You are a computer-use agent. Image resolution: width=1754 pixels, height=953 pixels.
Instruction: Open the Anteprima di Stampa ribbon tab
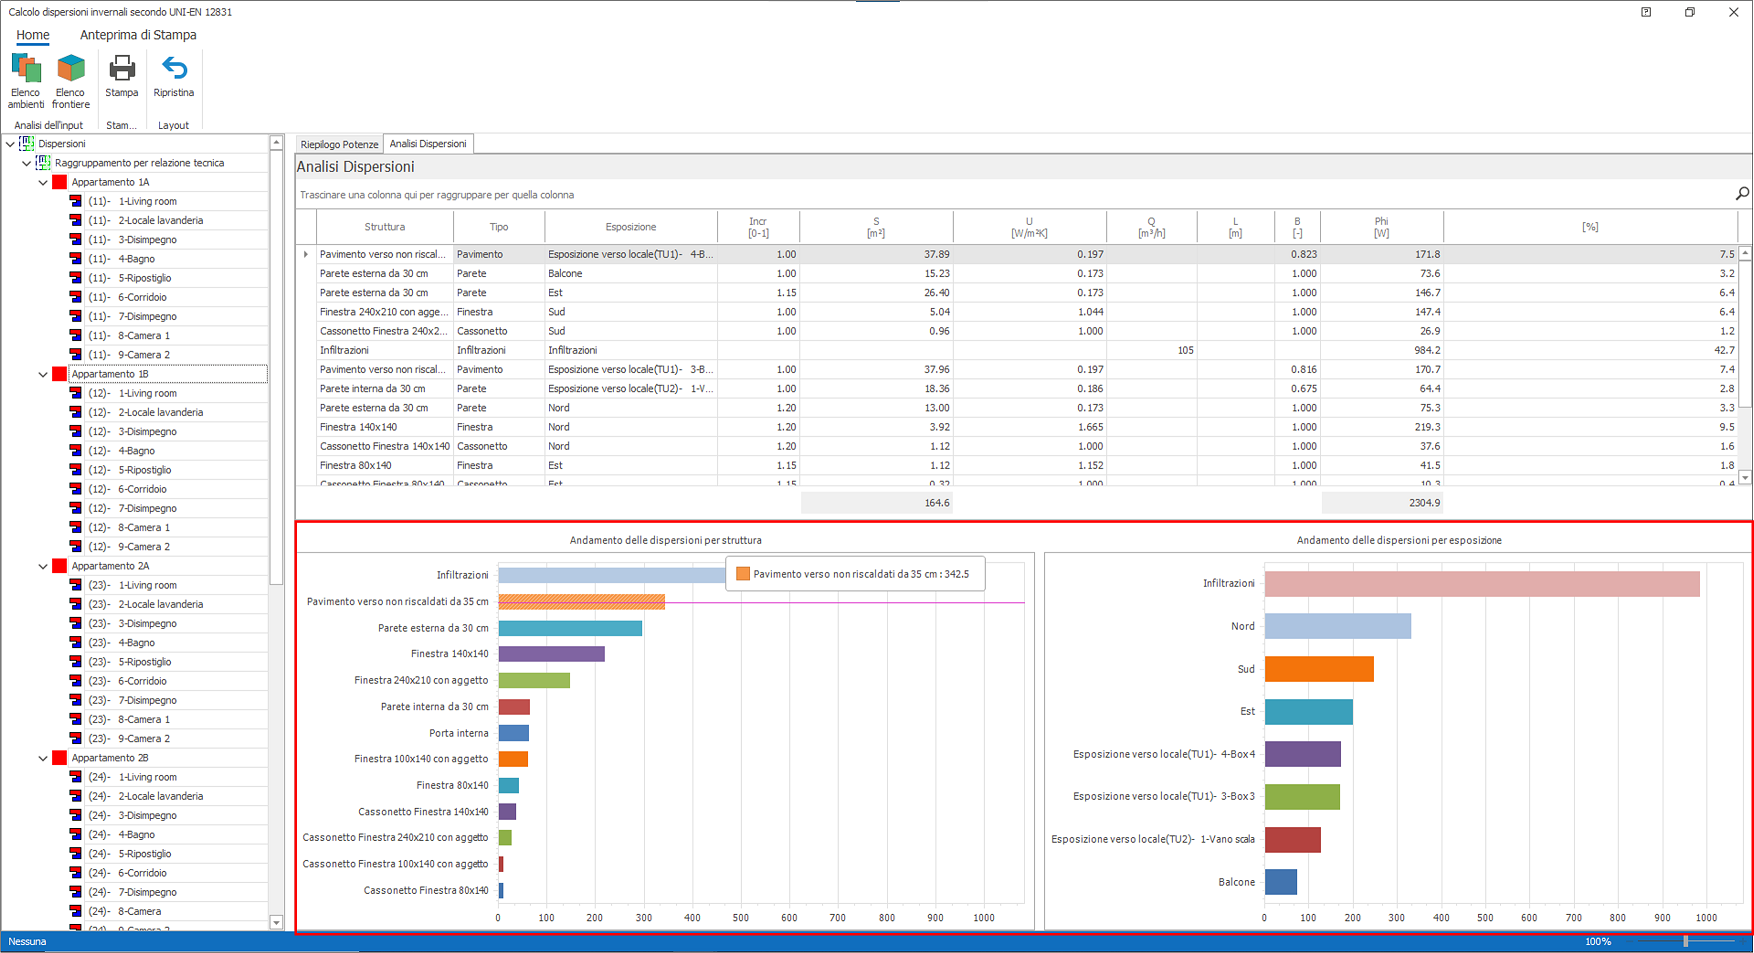tap(138, 35)
